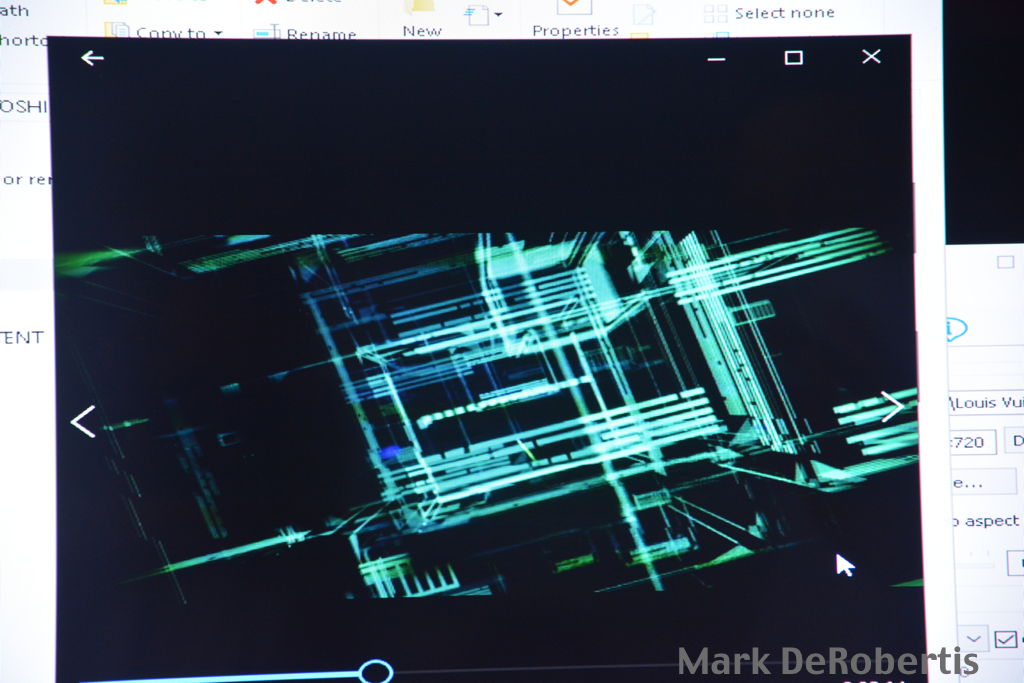The image size is (1024, 683).
Task: Click the Properties icon in the ribbon
Action: click(574, 8)
